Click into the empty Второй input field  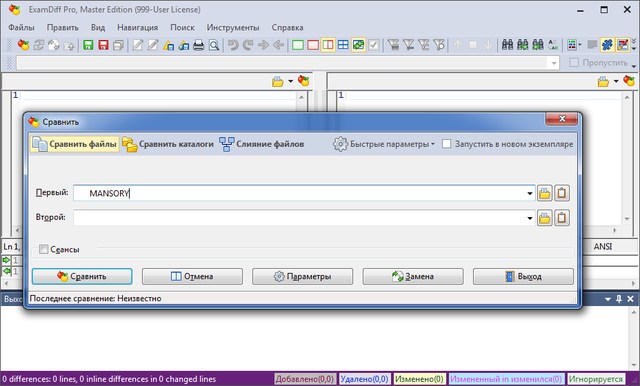304,218
